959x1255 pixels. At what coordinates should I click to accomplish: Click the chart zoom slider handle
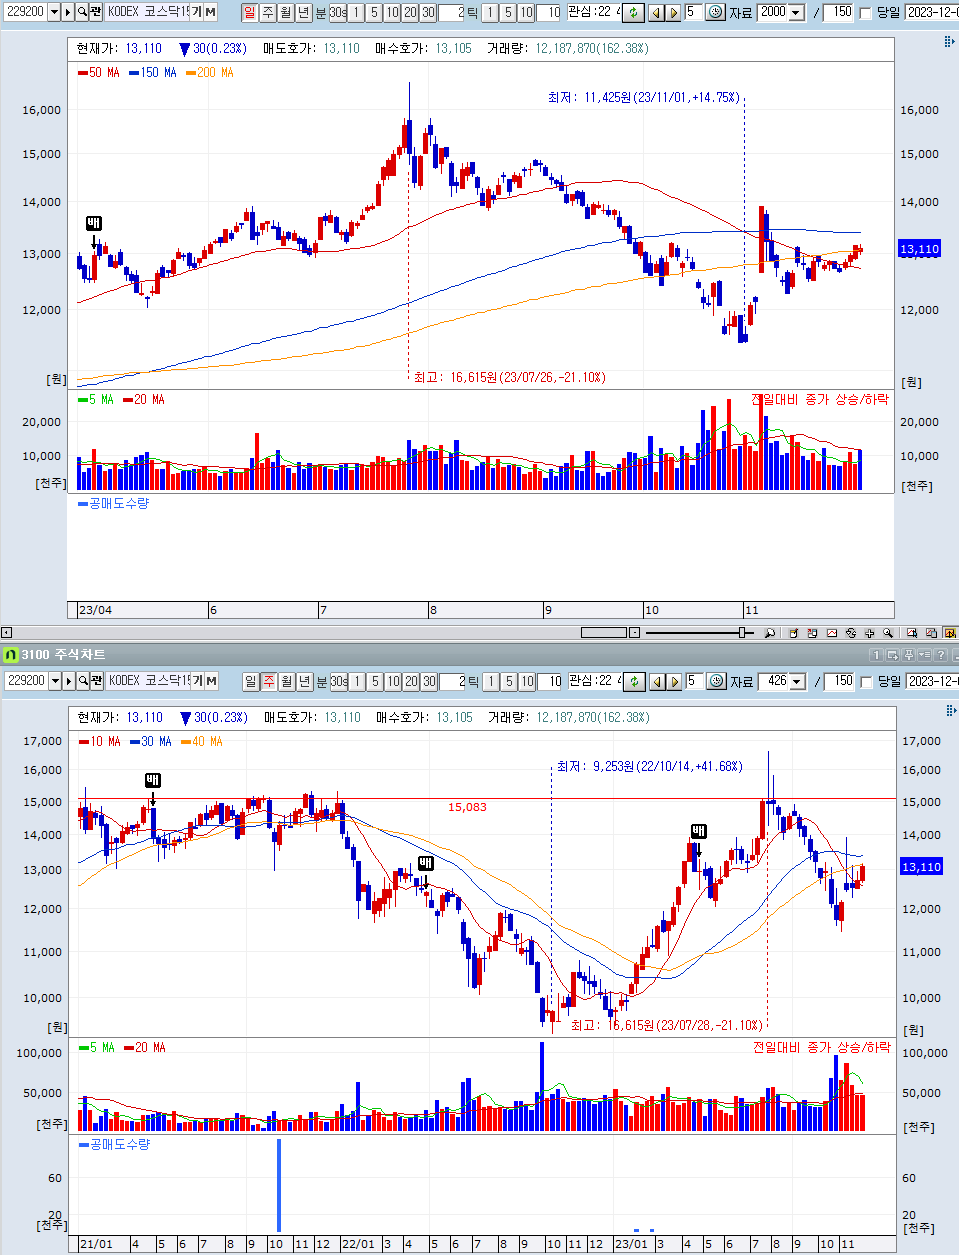point(742,632)
